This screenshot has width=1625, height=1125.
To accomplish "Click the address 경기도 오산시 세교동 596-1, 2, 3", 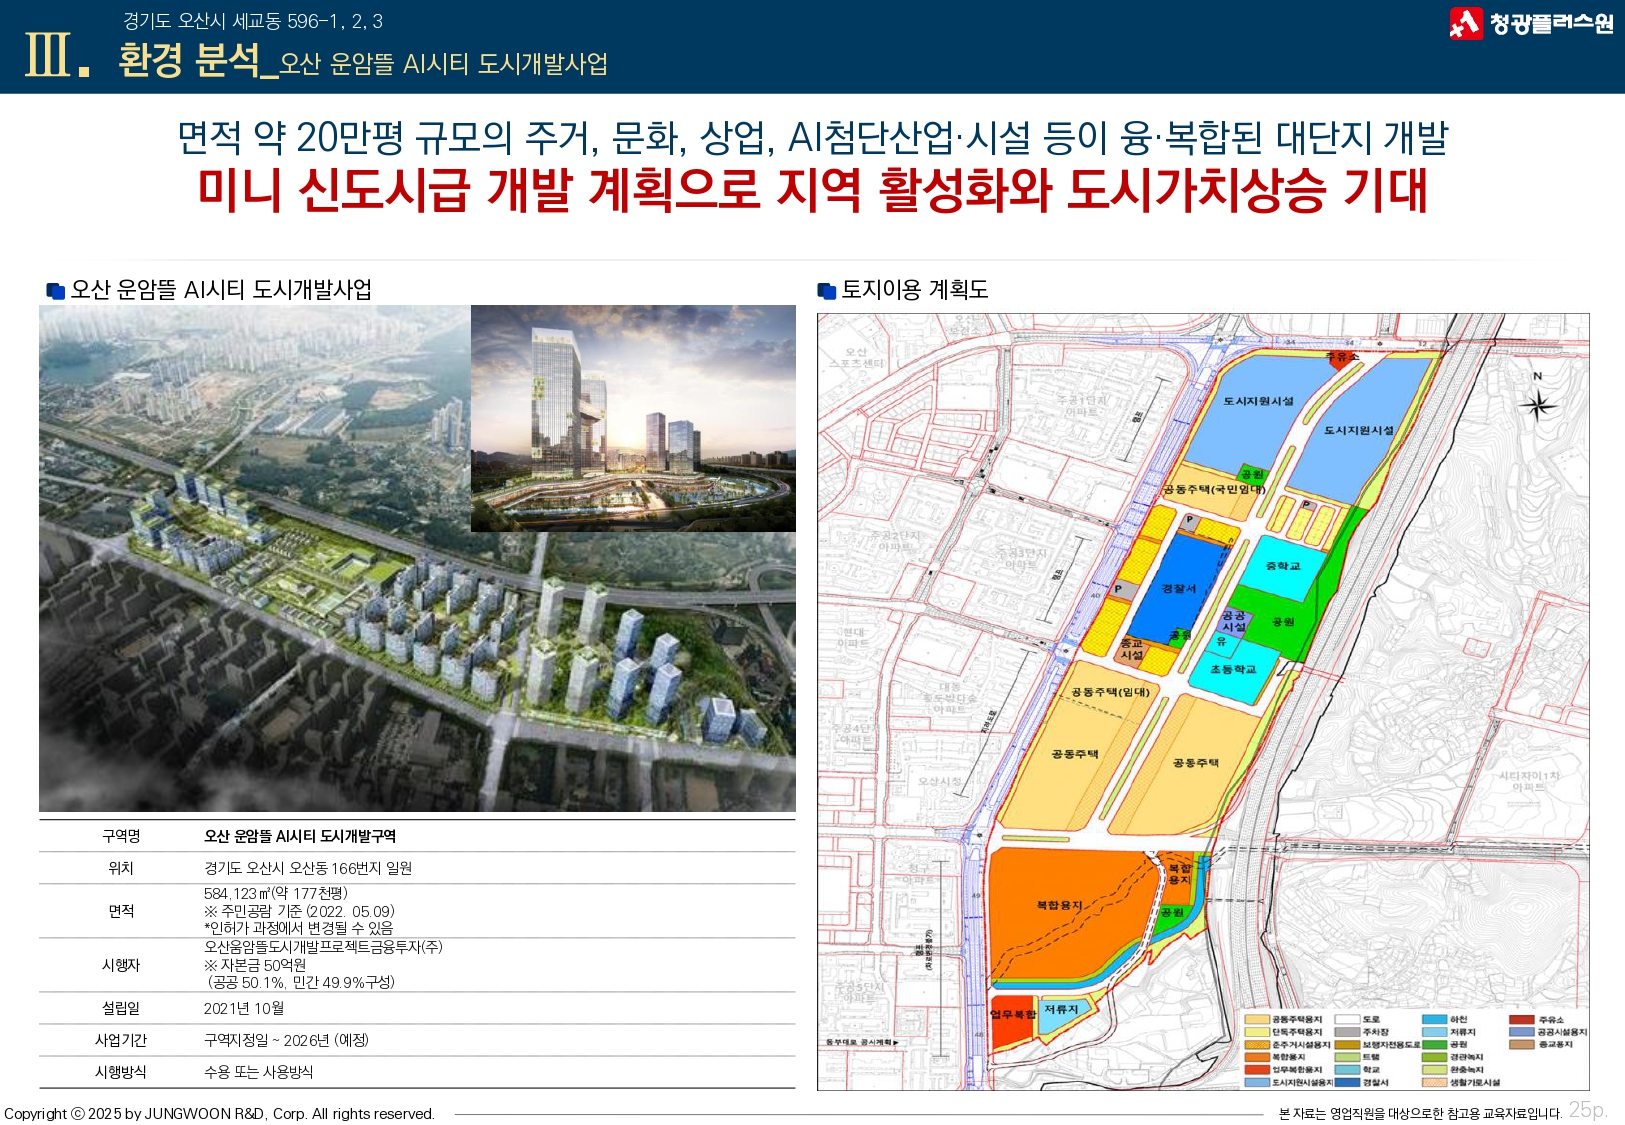I will click(x=252, y=21).
